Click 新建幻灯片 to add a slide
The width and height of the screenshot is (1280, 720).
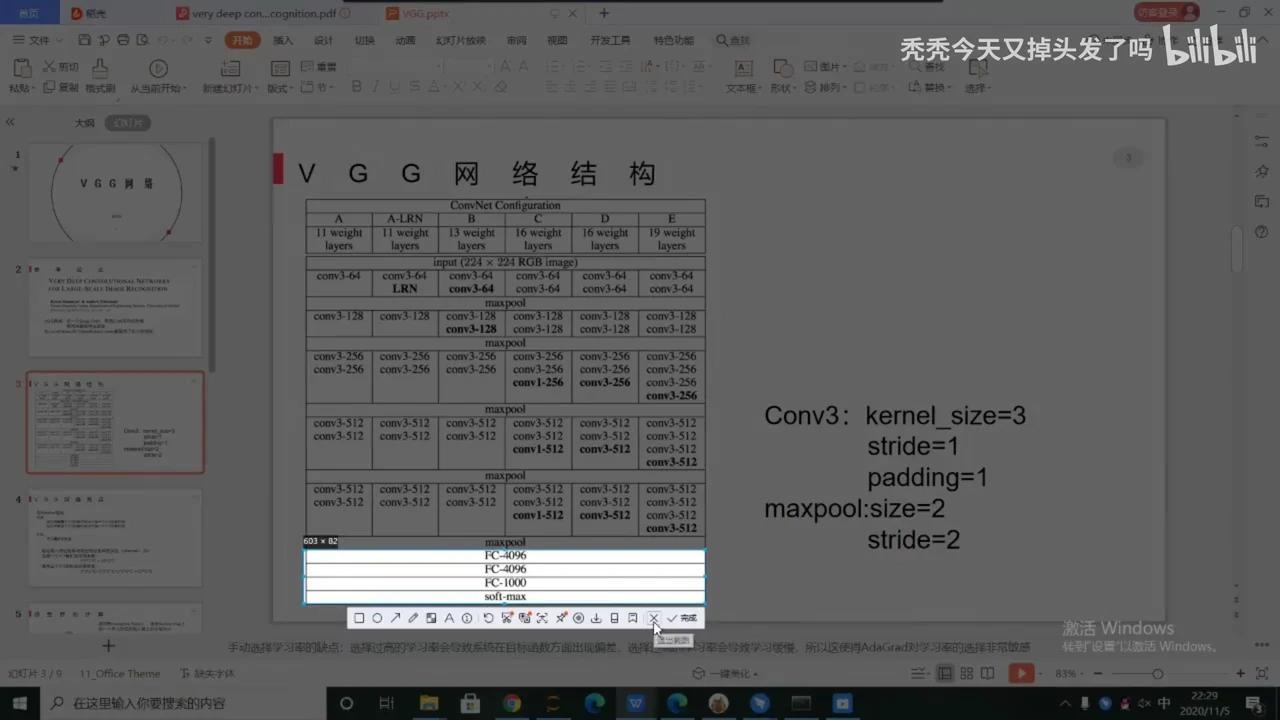click(230, 75)
